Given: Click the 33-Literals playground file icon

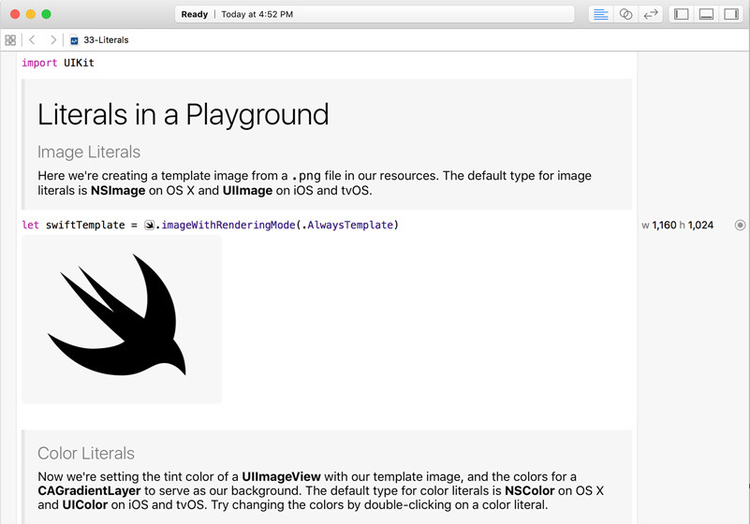Looking at the screenshot, I should (x=75, y=40).
